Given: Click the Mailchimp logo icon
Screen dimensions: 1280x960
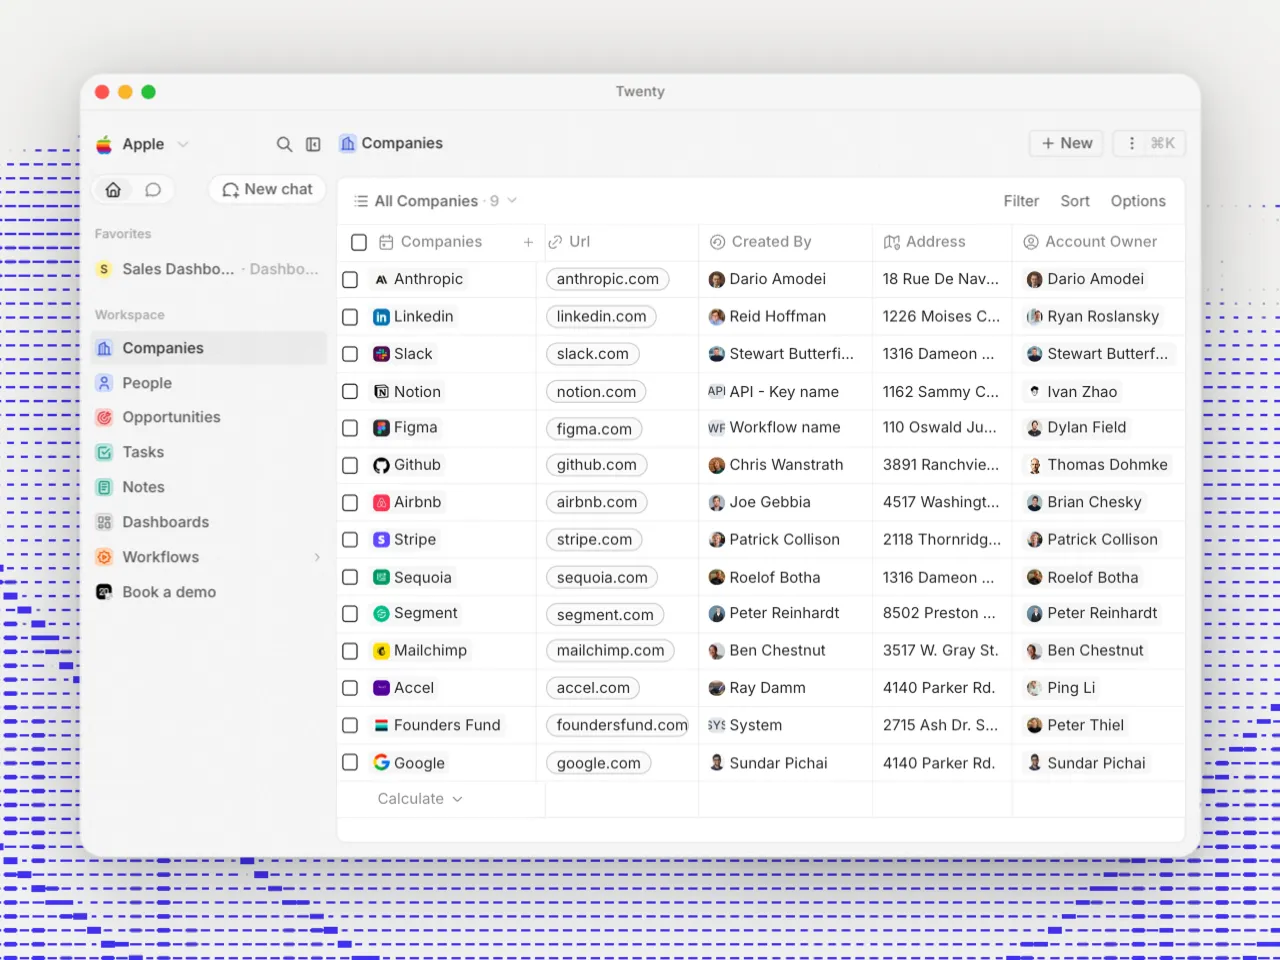Looking at the screenshot, I should [x=381, y=651].
